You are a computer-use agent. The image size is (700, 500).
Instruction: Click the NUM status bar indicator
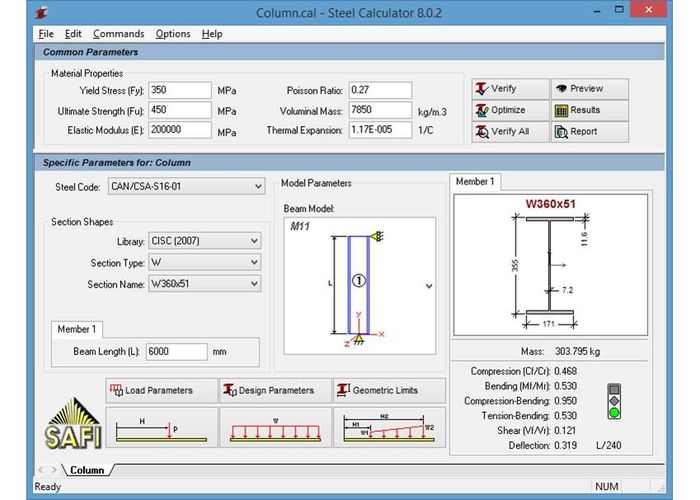point(607,486)
